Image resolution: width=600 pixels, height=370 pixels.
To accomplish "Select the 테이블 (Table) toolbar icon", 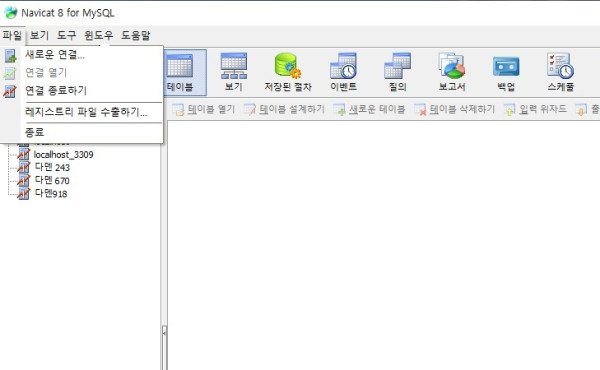I will coord(180,72).
